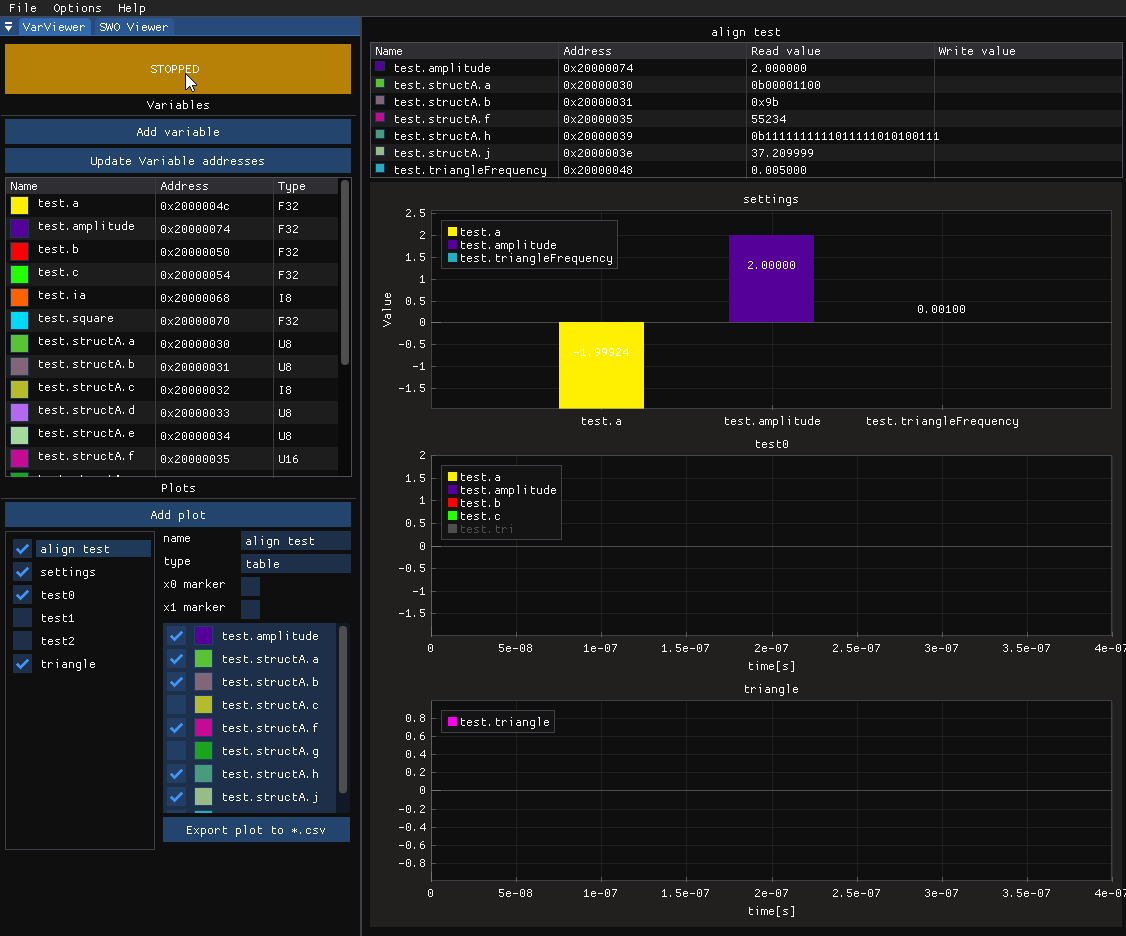Open the Options menu
Viewport: 1126px width, 936px height.
(x=77, y=8)
